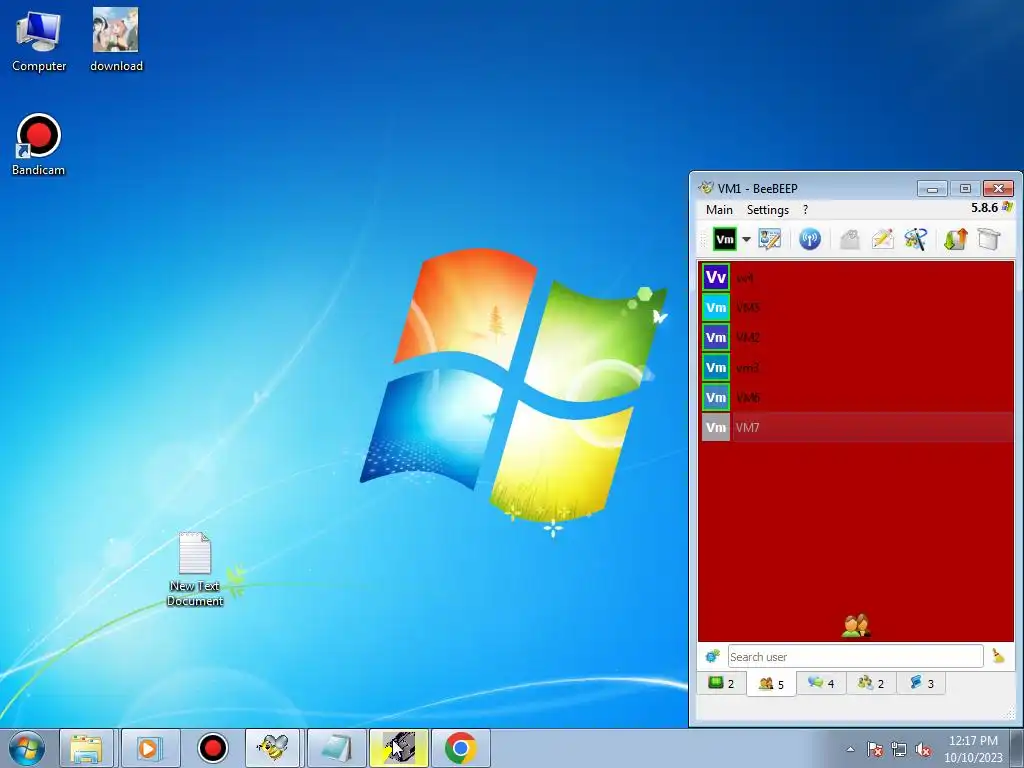This screenshot has height=768, width=1024.
Task: Select user VM5 in the list
Action: 857,308
